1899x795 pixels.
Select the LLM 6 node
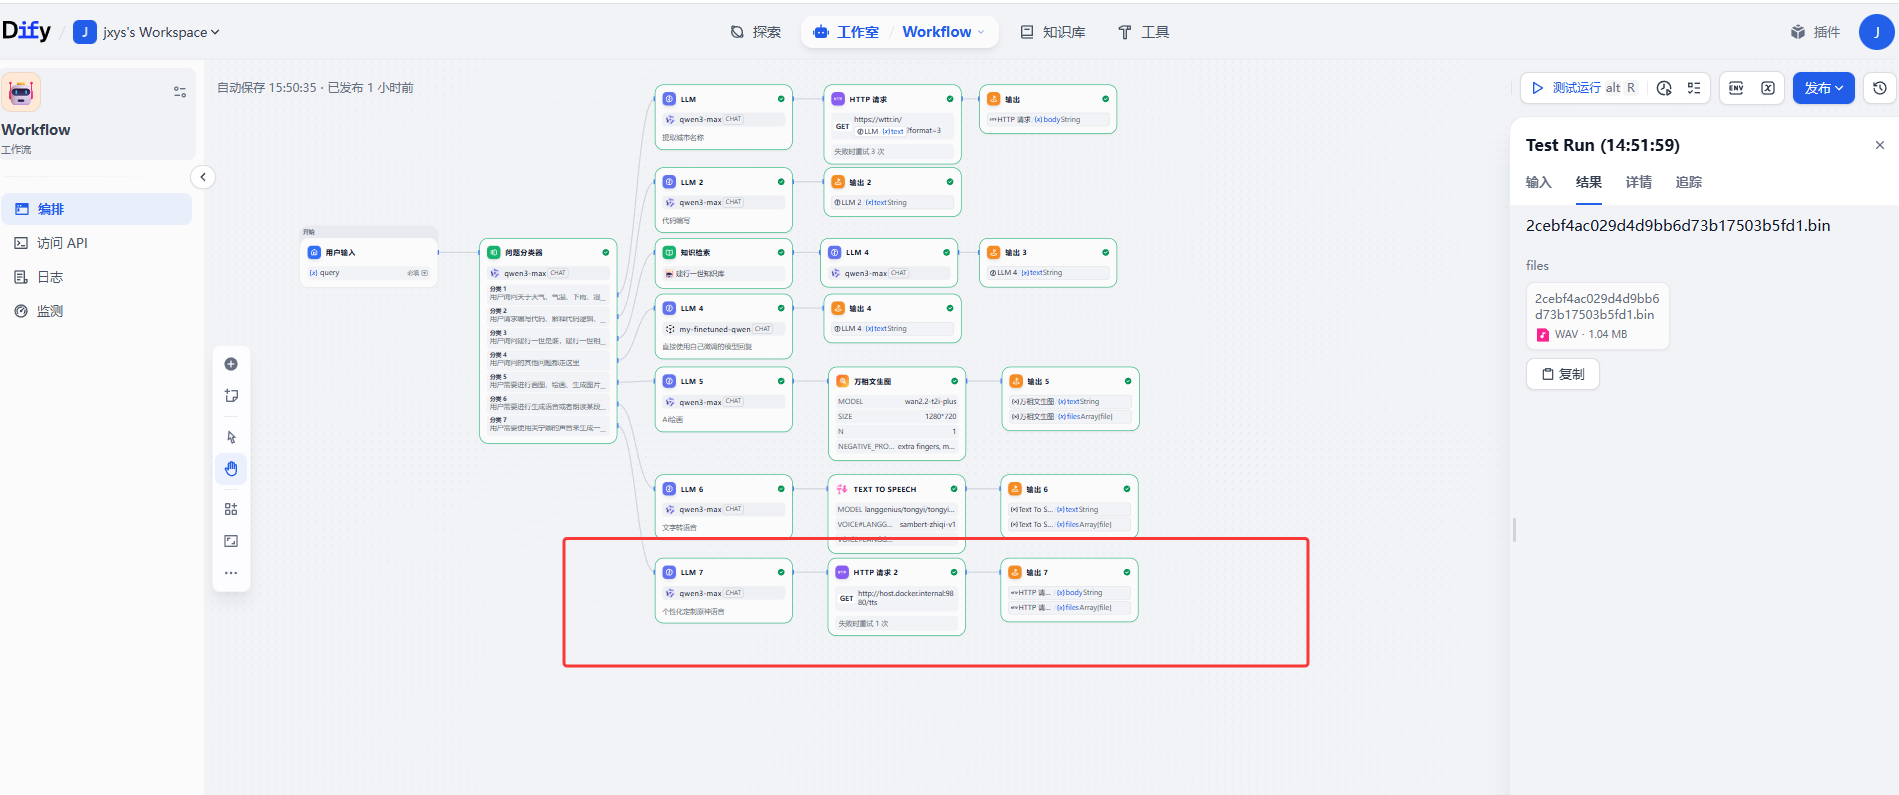[724, 507]
